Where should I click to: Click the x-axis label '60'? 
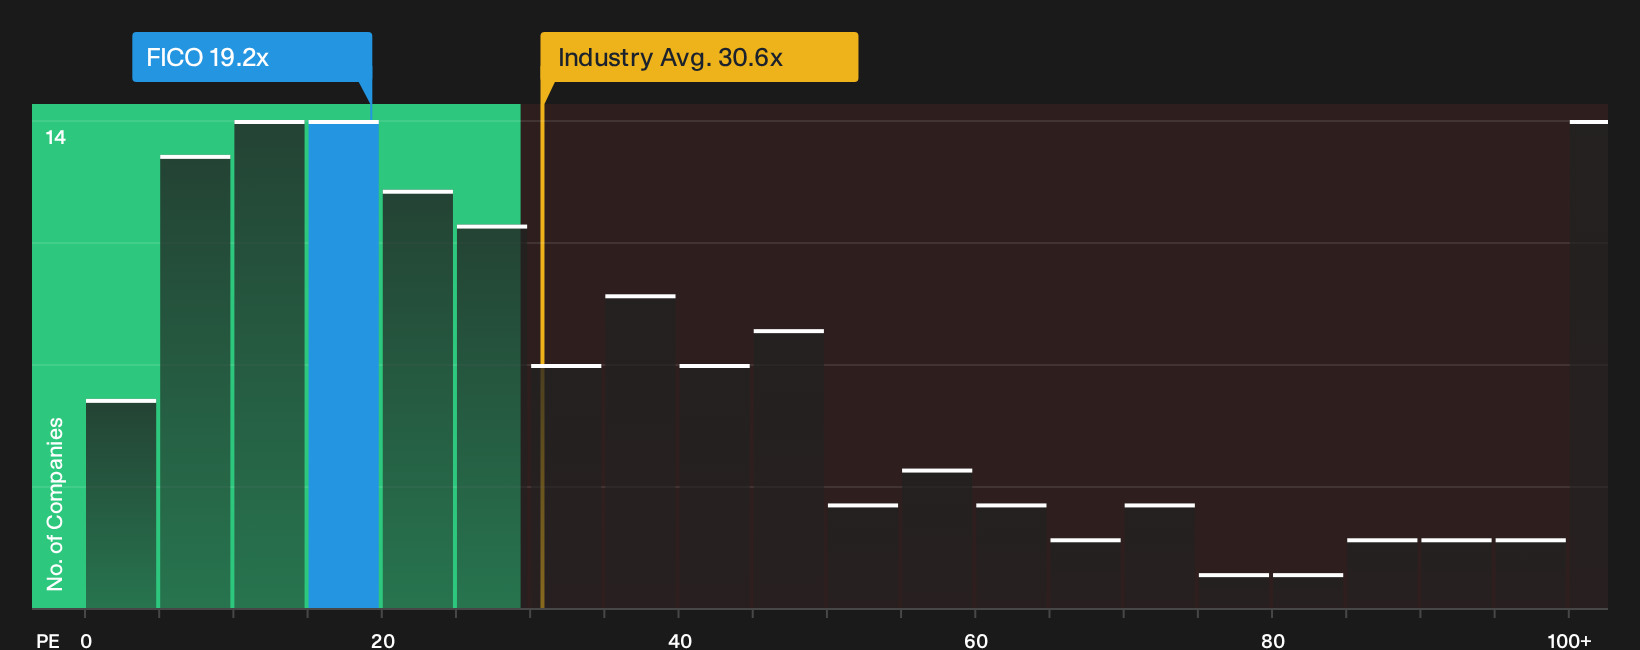(976, 640)
